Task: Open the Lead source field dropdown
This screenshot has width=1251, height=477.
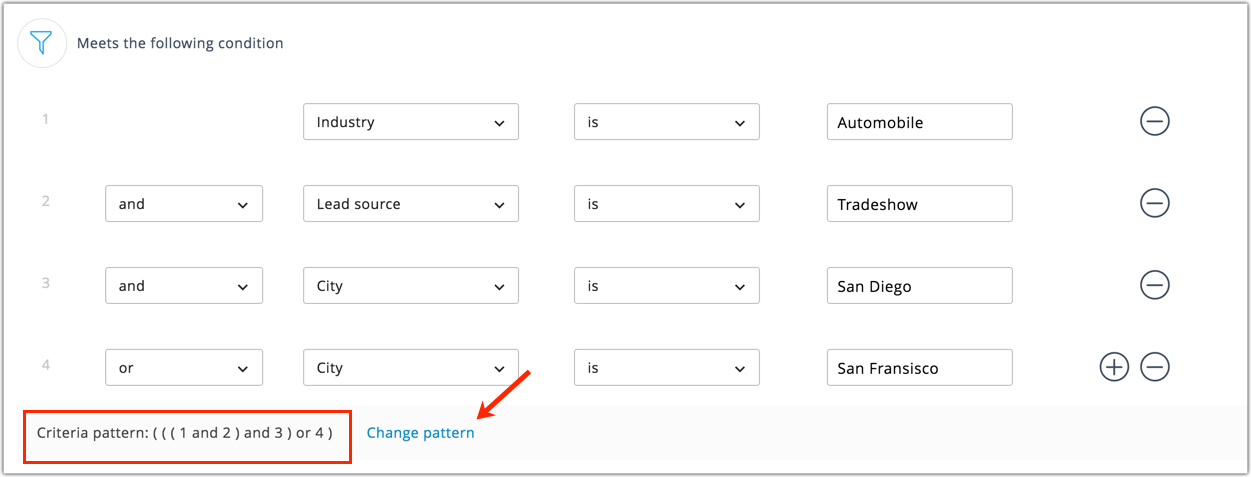Action: point(410,204)
